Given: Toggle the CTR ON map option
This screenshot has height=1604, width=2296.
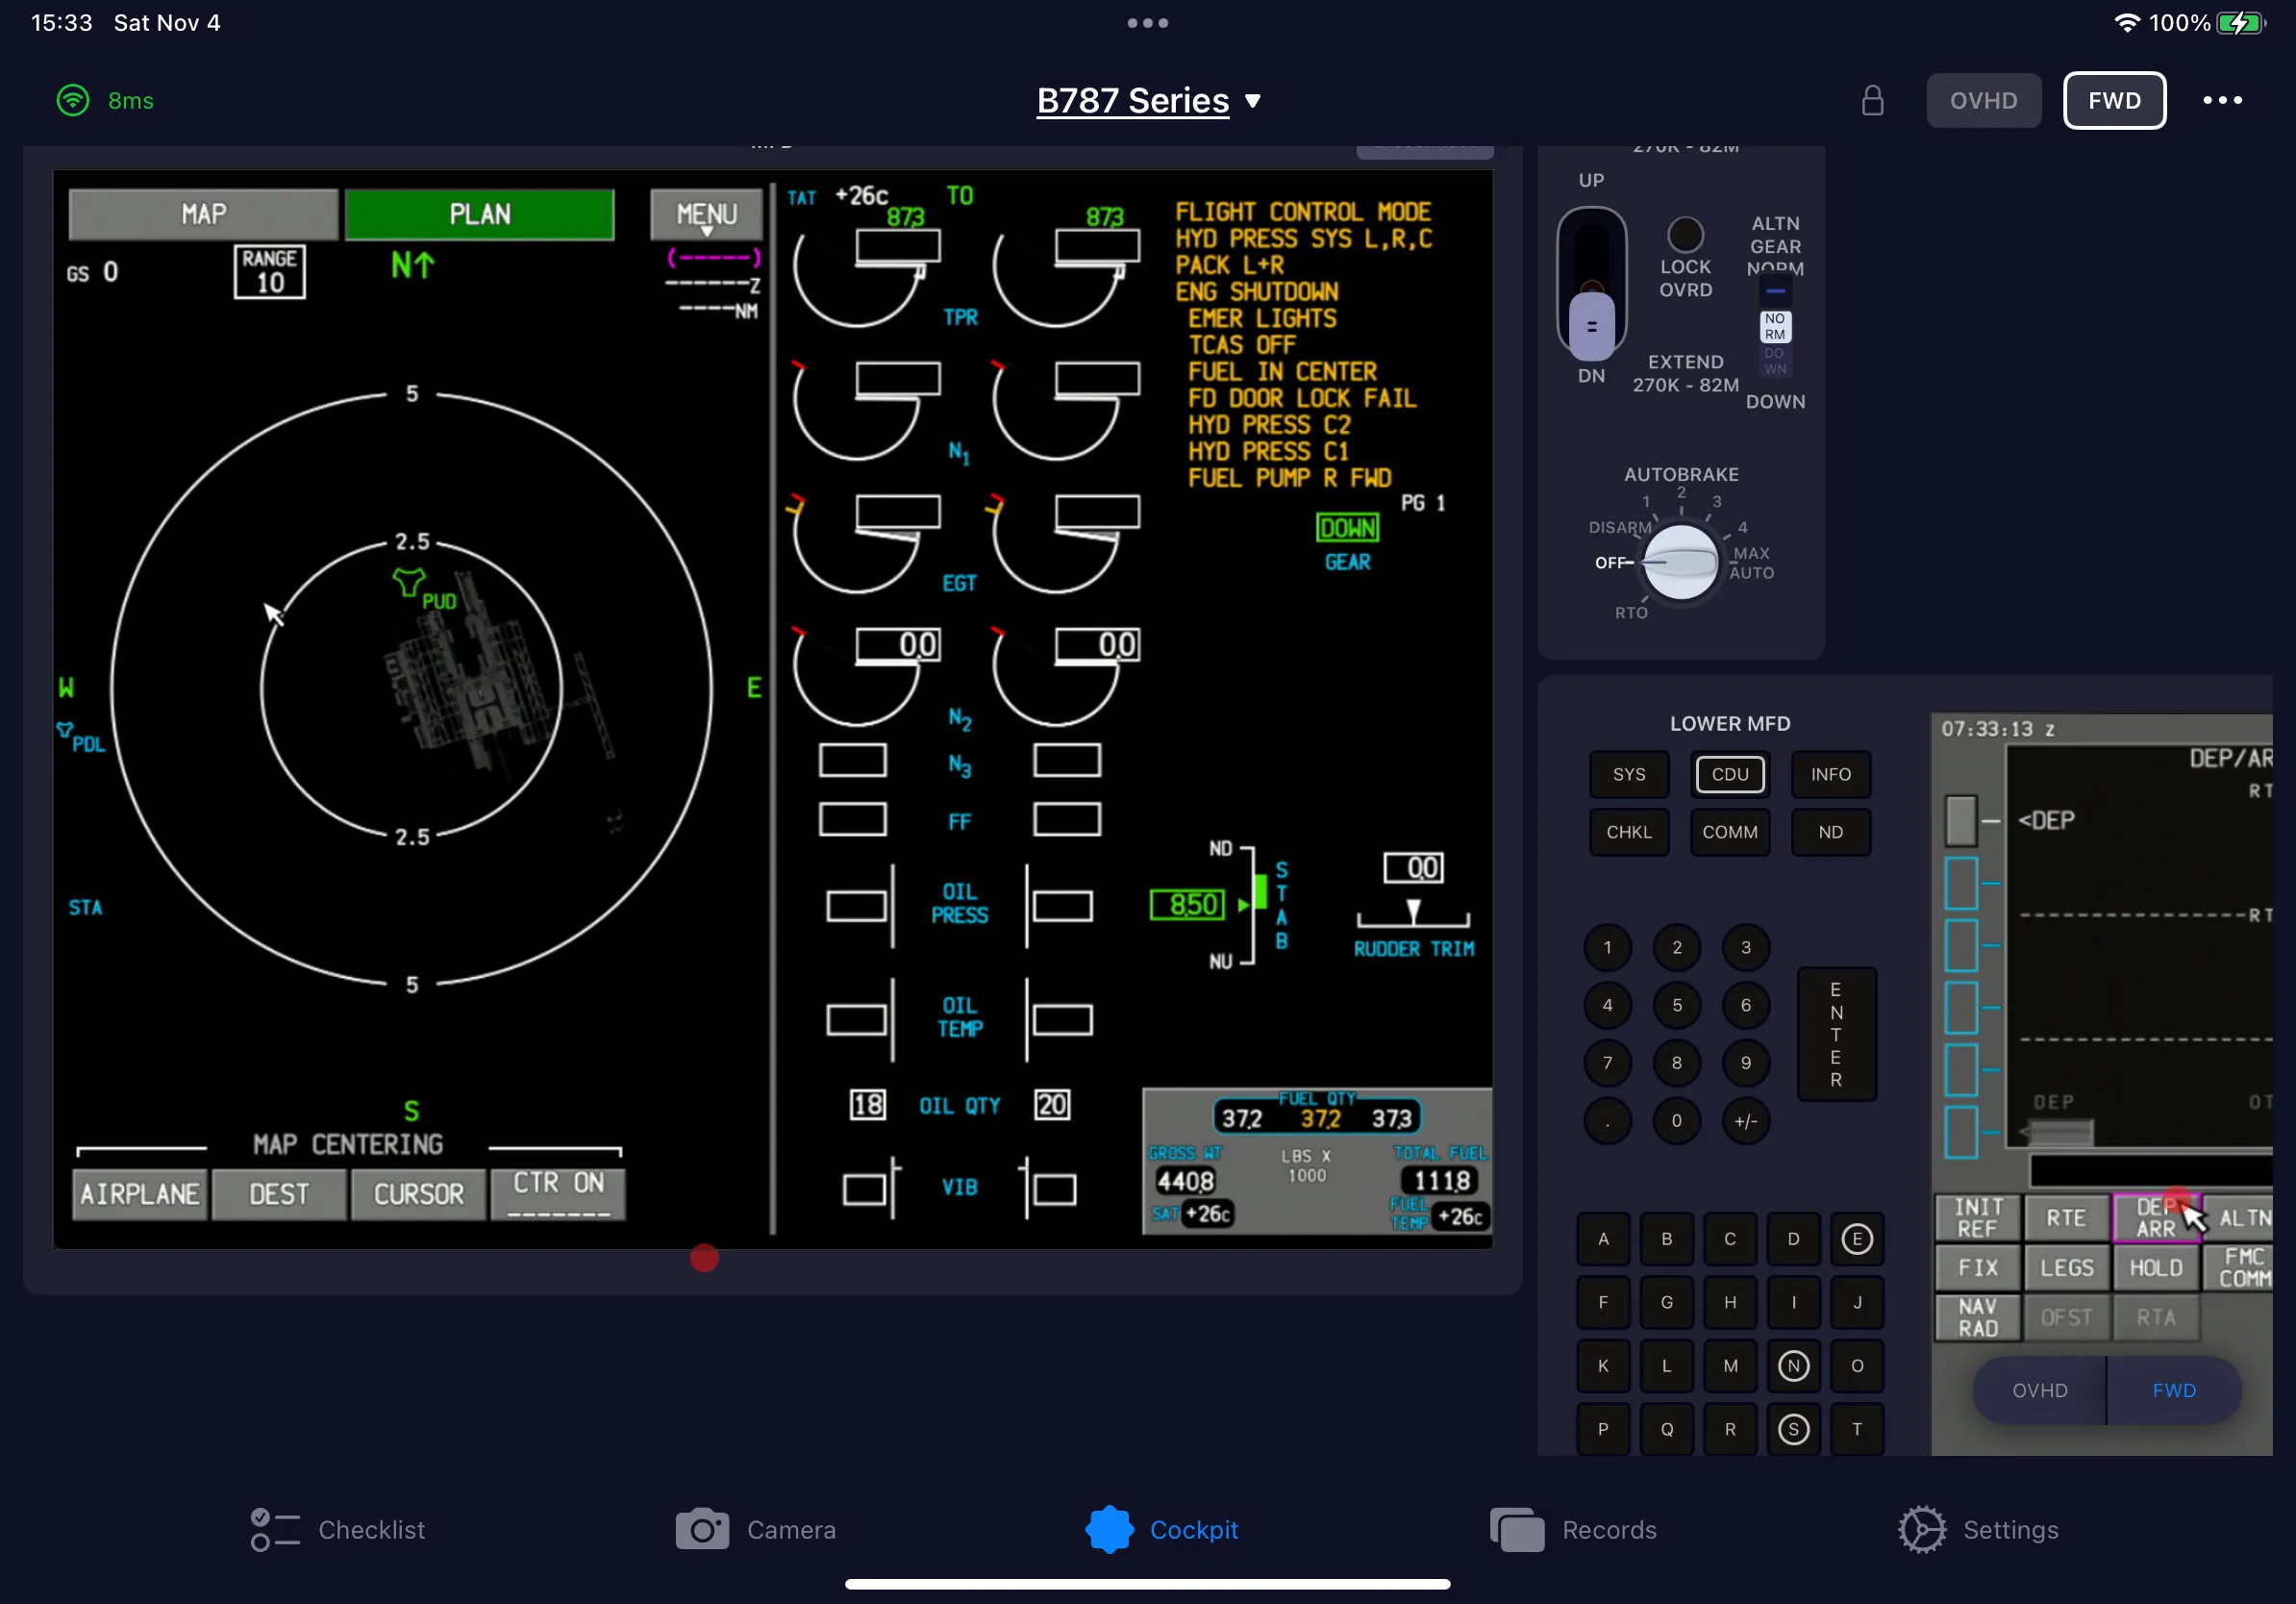Looking at the screenshot, I should [558, 1194].
